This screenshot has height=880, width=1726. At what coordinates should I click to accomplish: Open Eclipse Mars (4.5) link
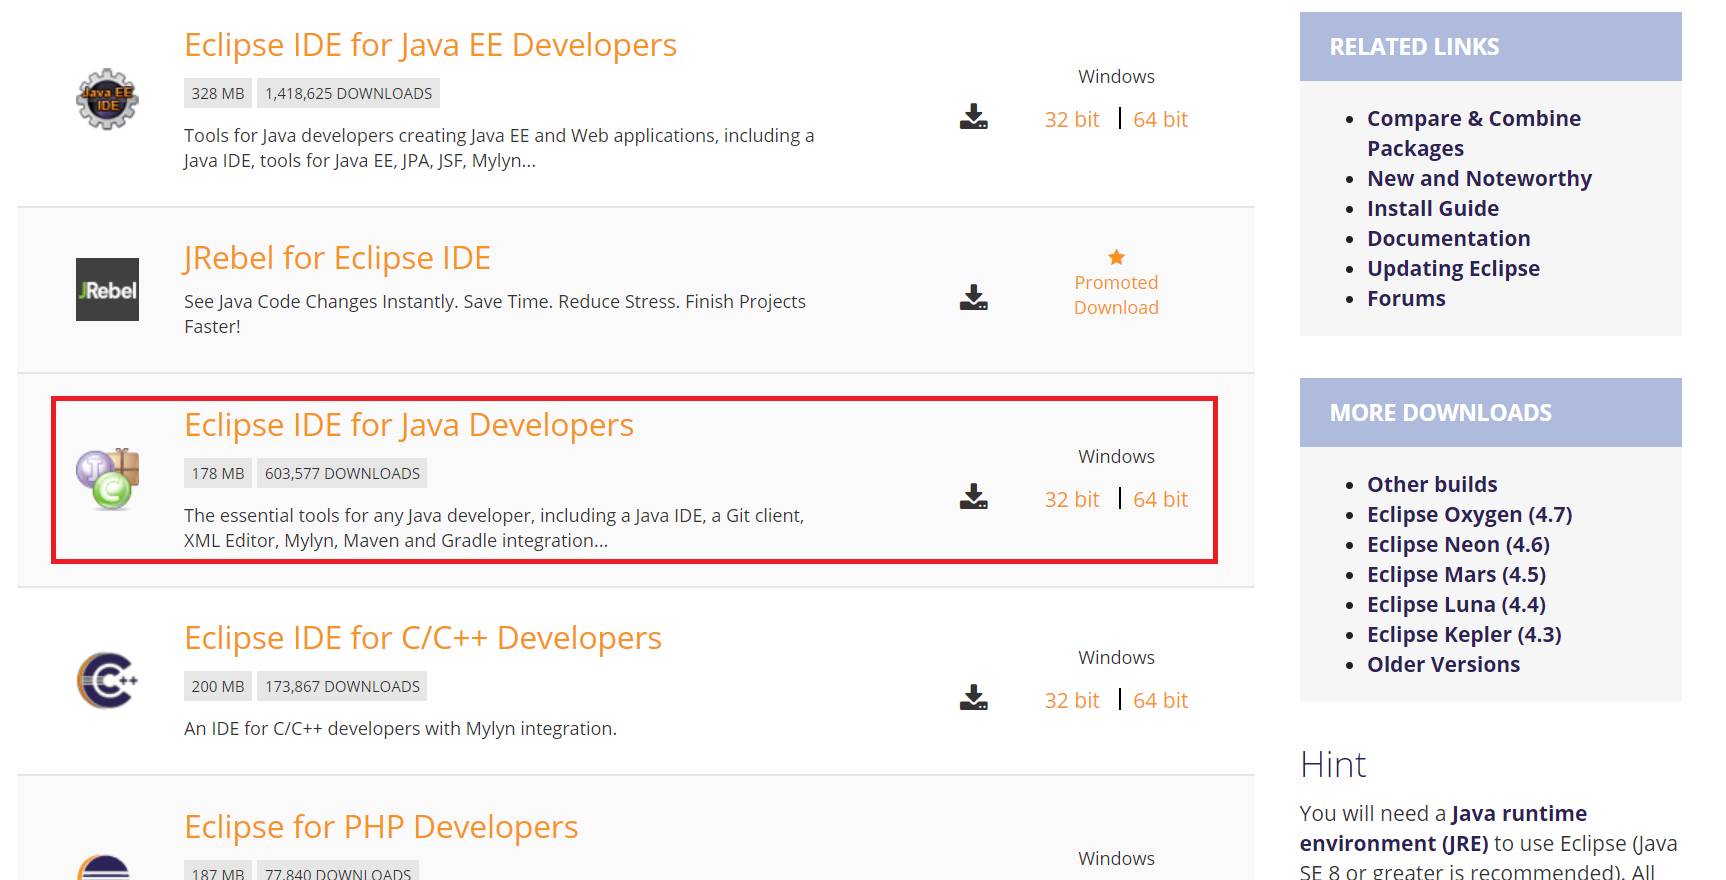click(1456, 574)
